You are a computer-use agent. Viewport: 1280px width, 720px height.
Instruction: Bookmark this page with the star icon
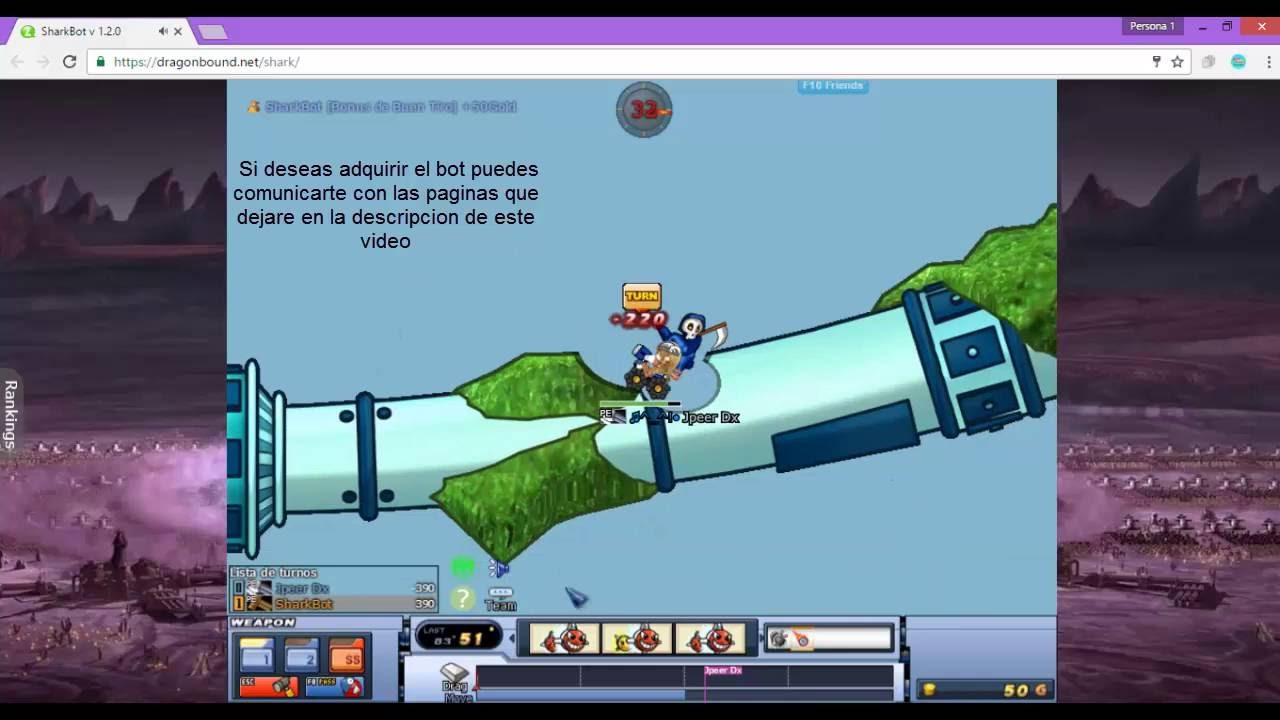tap(1177, 62)
